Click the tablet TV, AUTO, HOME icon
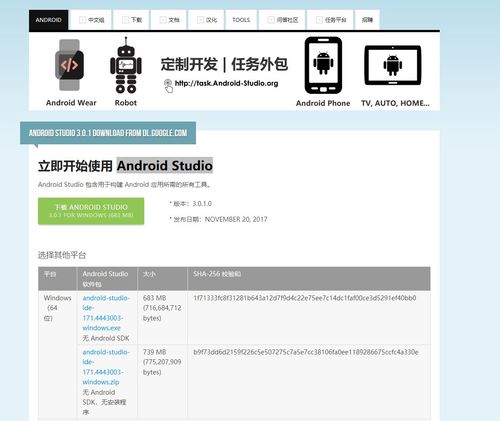This screenshot has width=500, height=421. 393,65
